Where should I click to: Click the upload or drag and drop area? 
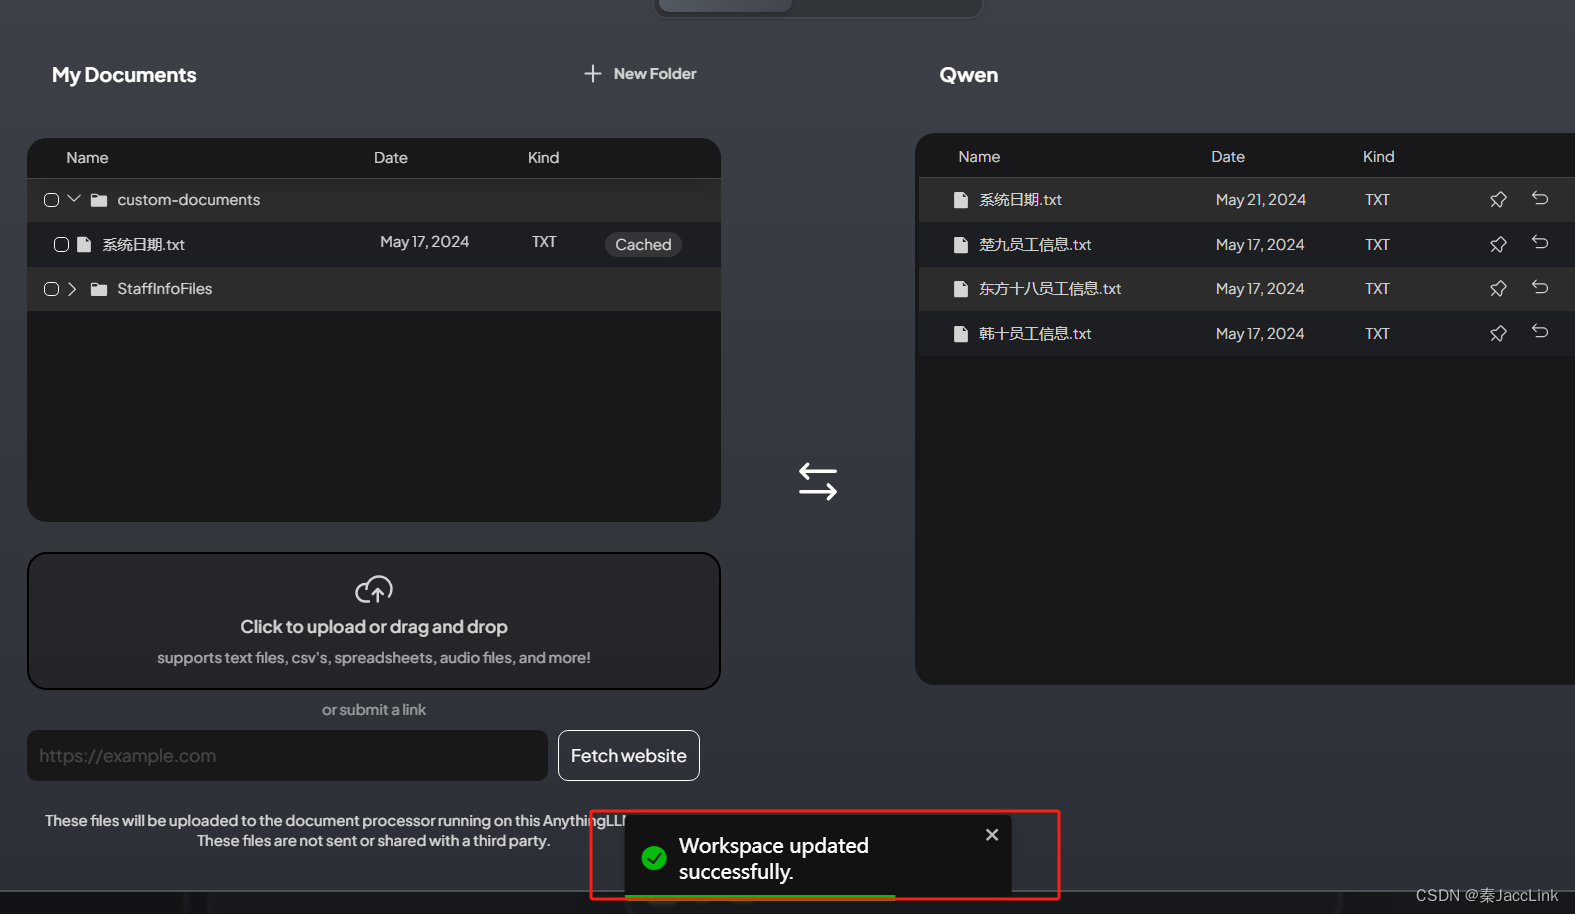[374, 621]
